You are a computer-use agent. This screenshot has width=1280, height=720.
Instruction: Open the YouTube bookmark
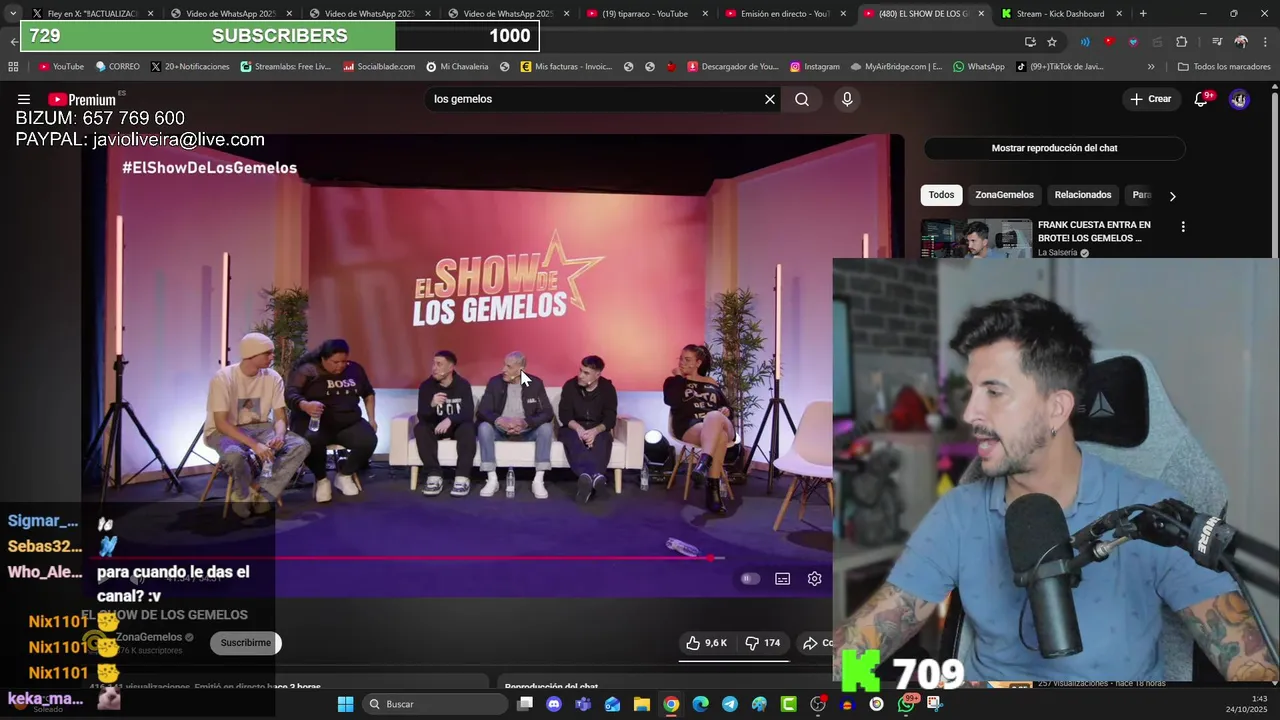click(x=61, y=67)
